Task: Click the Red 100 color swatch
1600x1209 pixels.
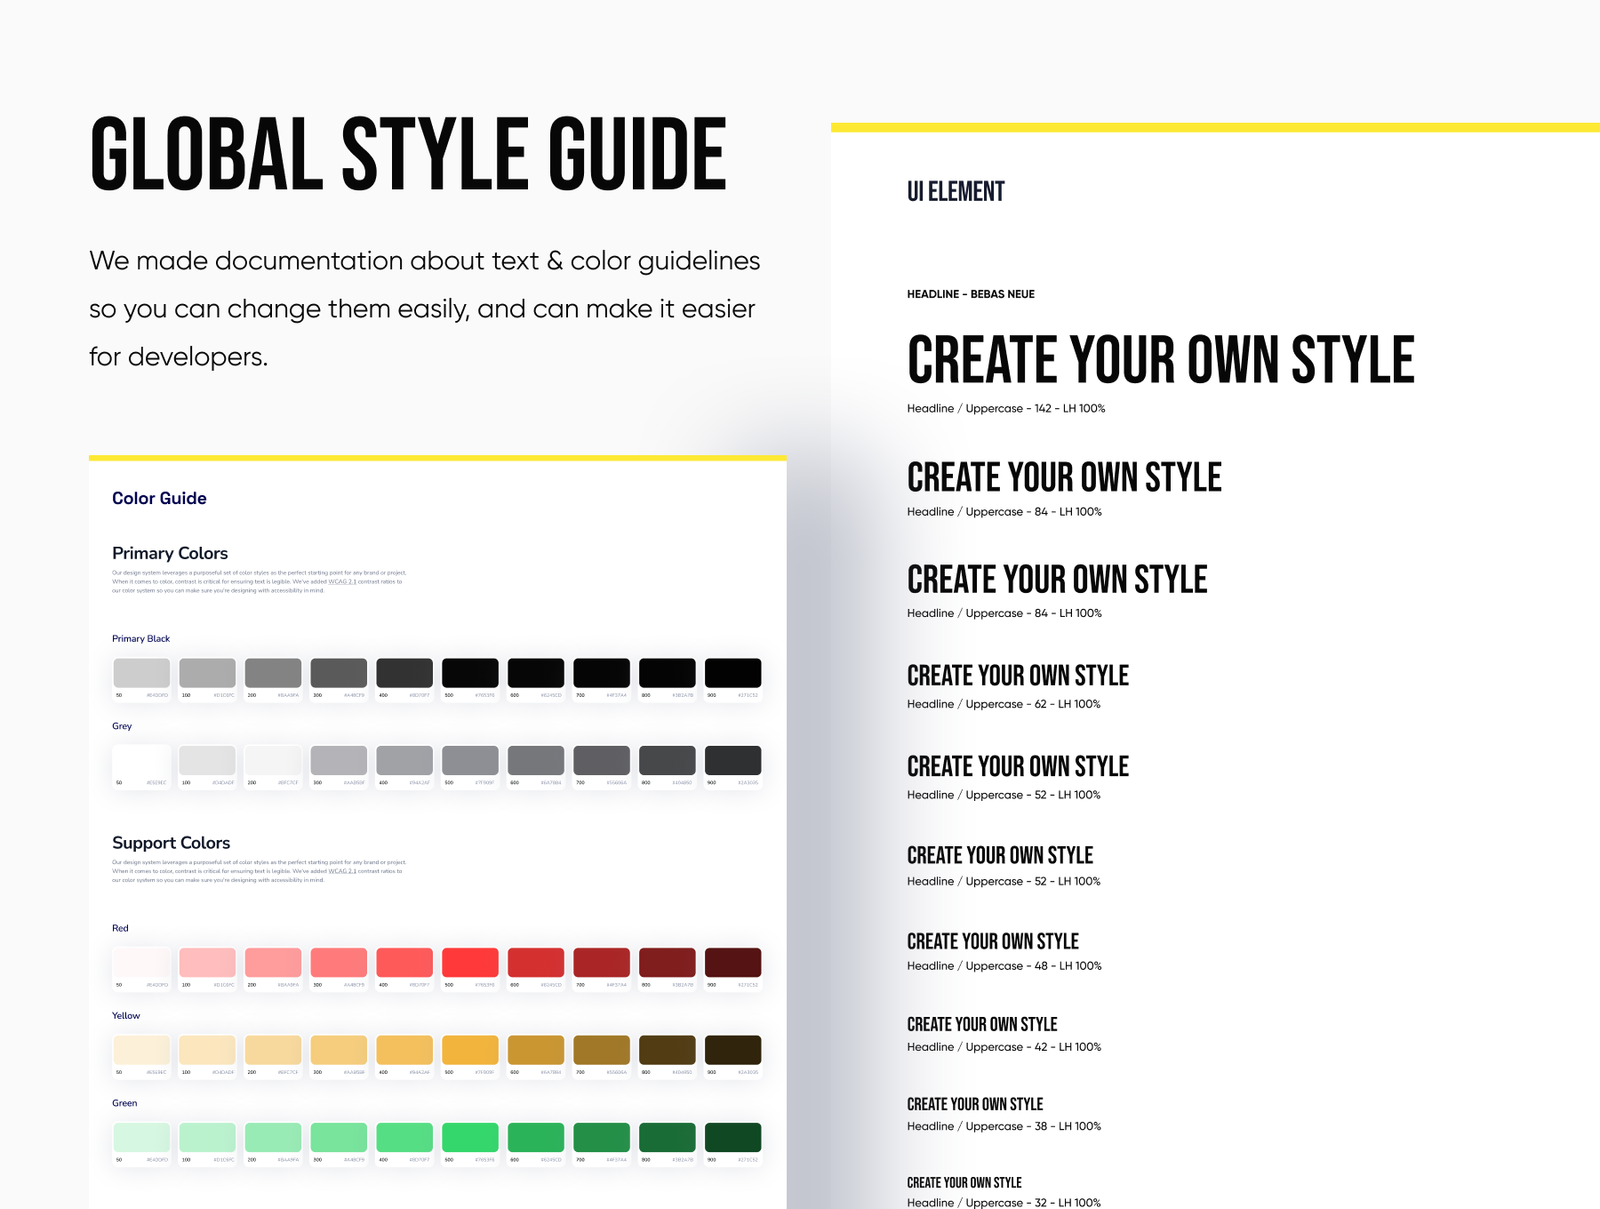Action: (x=207, y=963)
